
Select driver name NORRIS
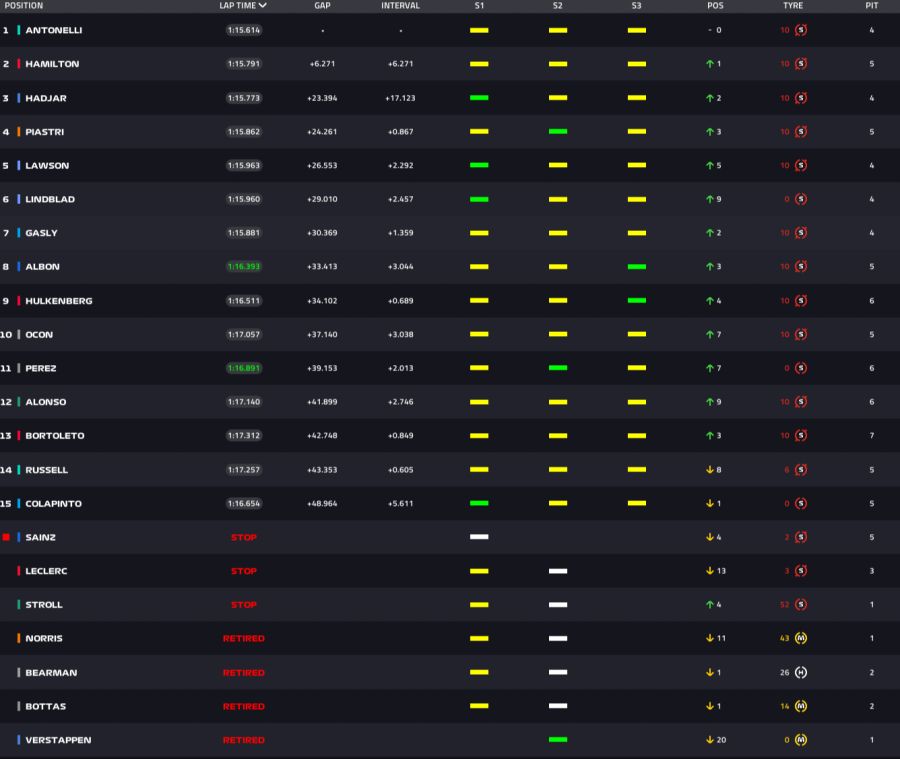44,638
